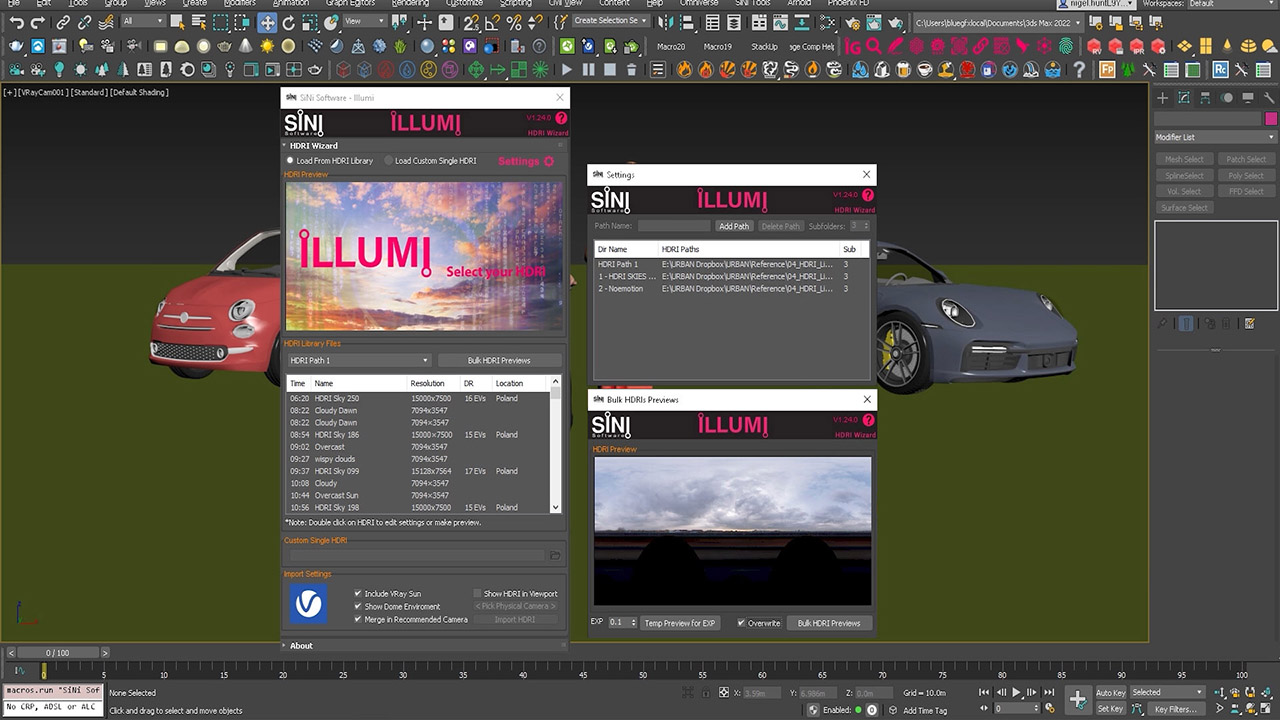
Task: Activate the Select and Move tool
Action: click(x=268, y=22)
